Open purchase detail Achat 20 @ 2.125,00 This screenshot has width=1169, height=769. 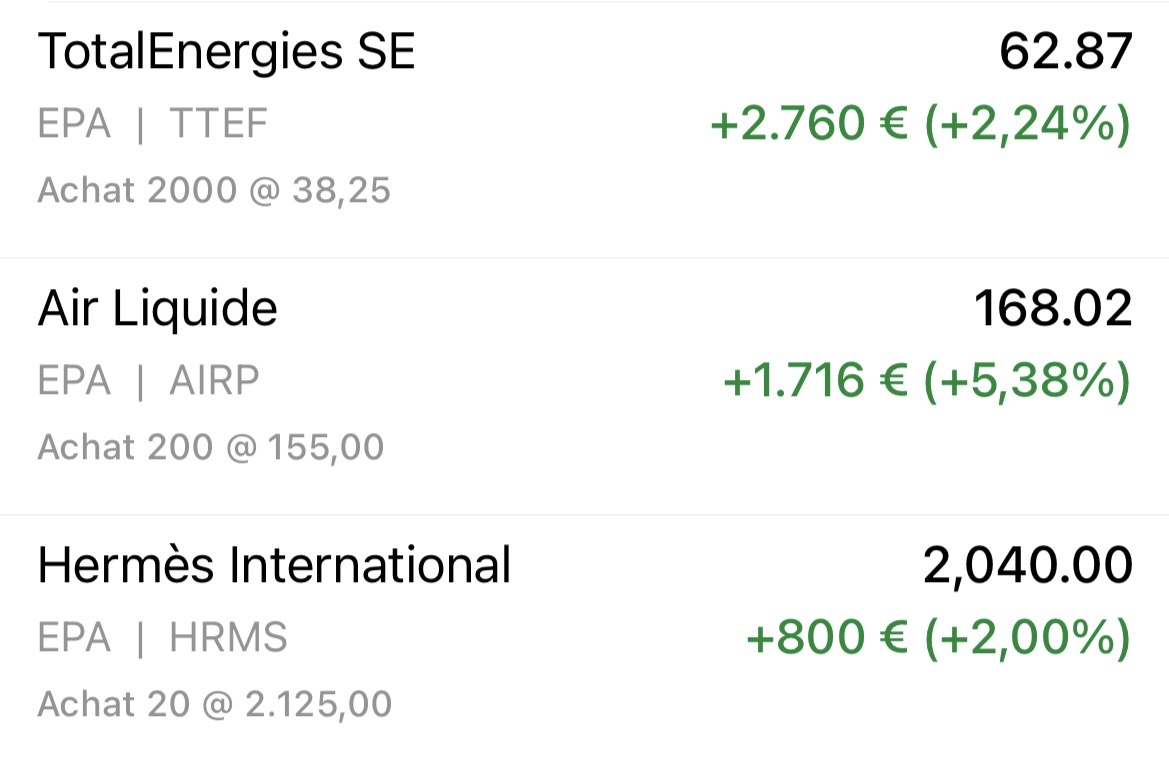214,704
